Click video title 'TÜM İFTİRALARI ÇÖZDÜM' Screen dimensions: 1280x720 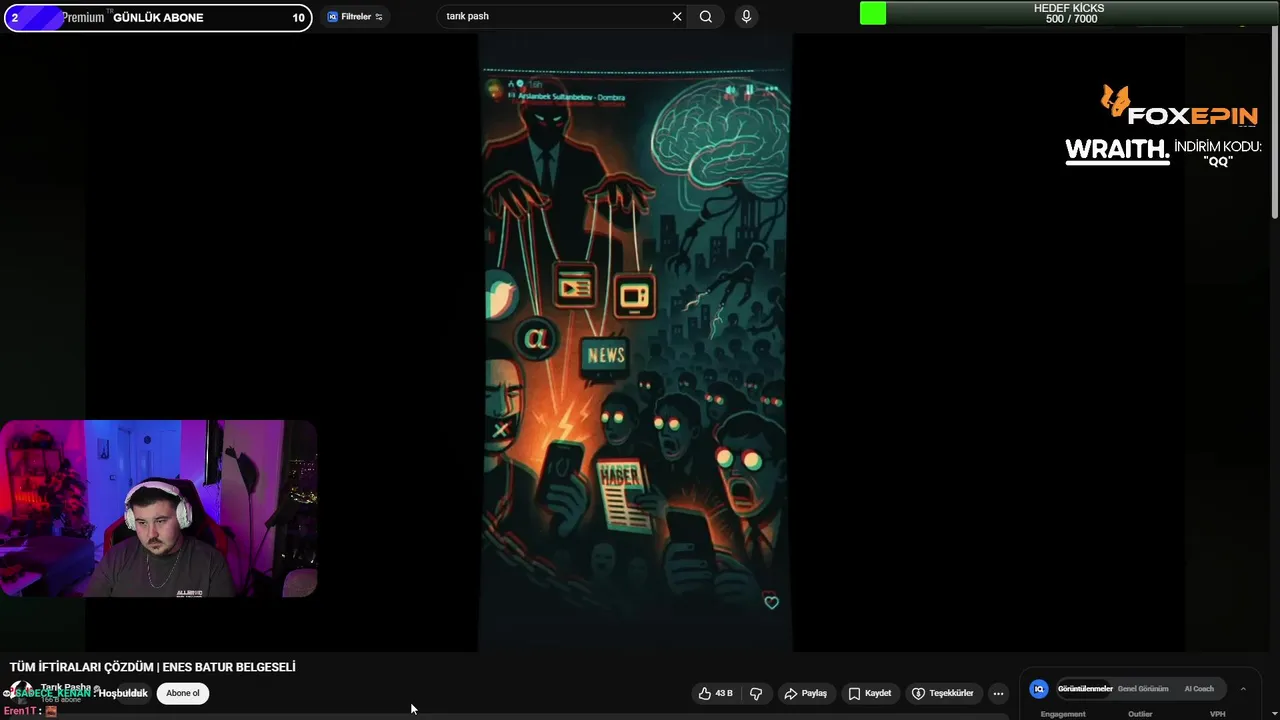[x=153, y=667]
